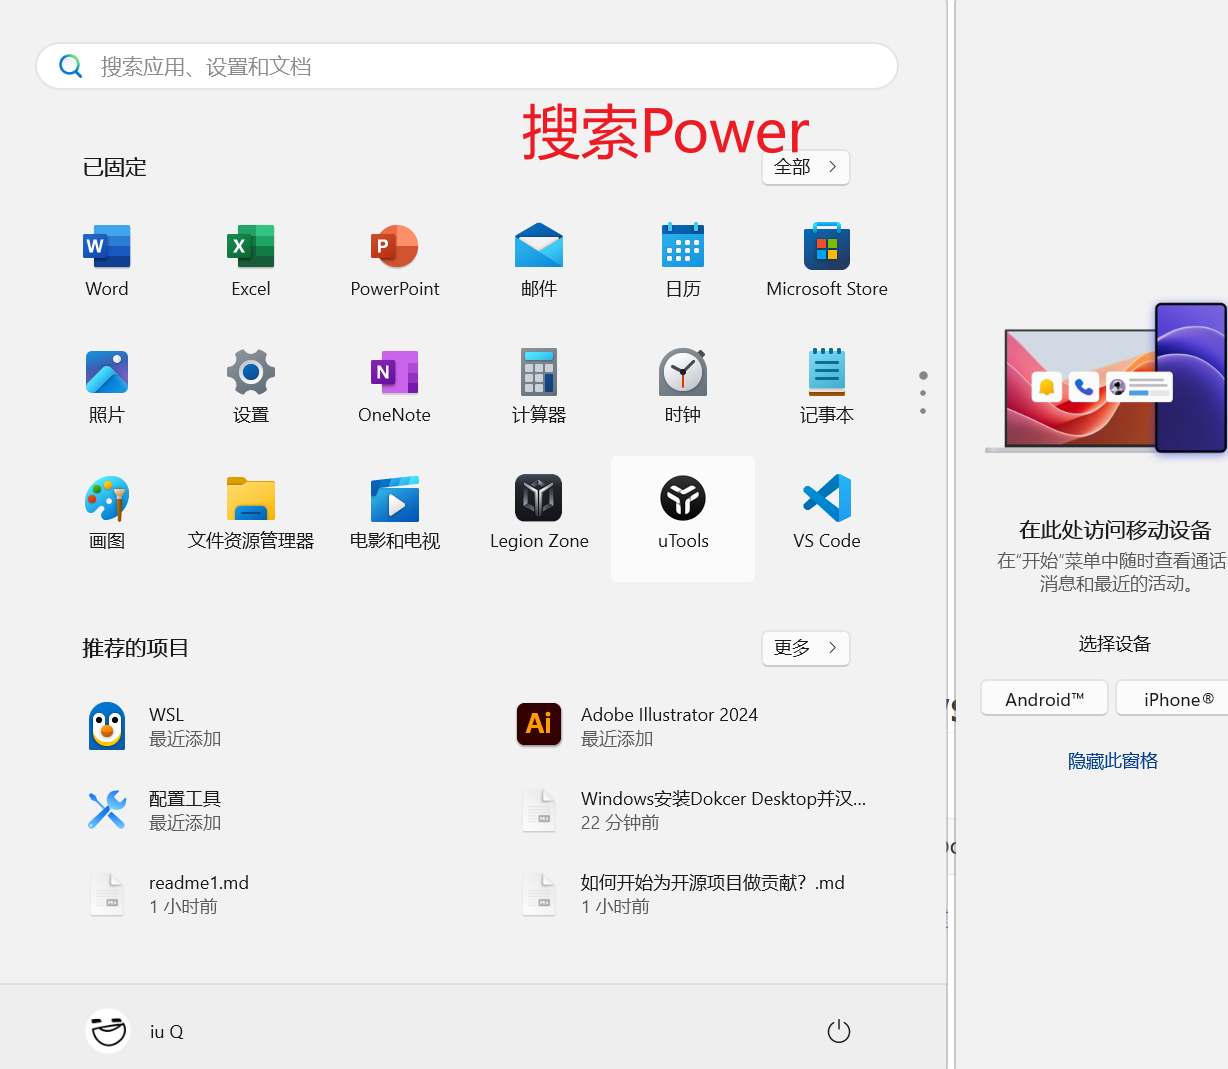This screenshot has height=1069, width=1228.
Task: Click the phone companion illustration
Action: [x=1106, y=378]
